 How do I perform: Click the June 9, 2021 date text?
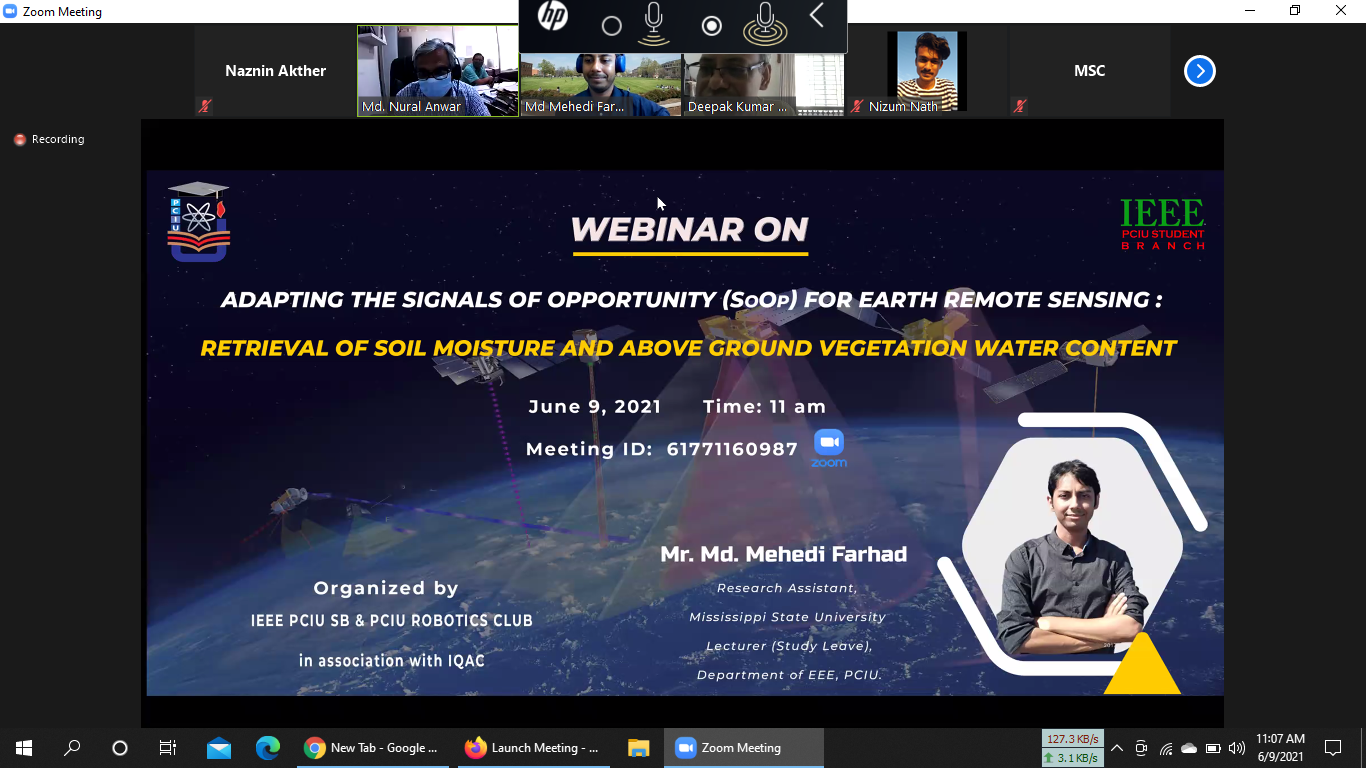(x=595, y=407)
